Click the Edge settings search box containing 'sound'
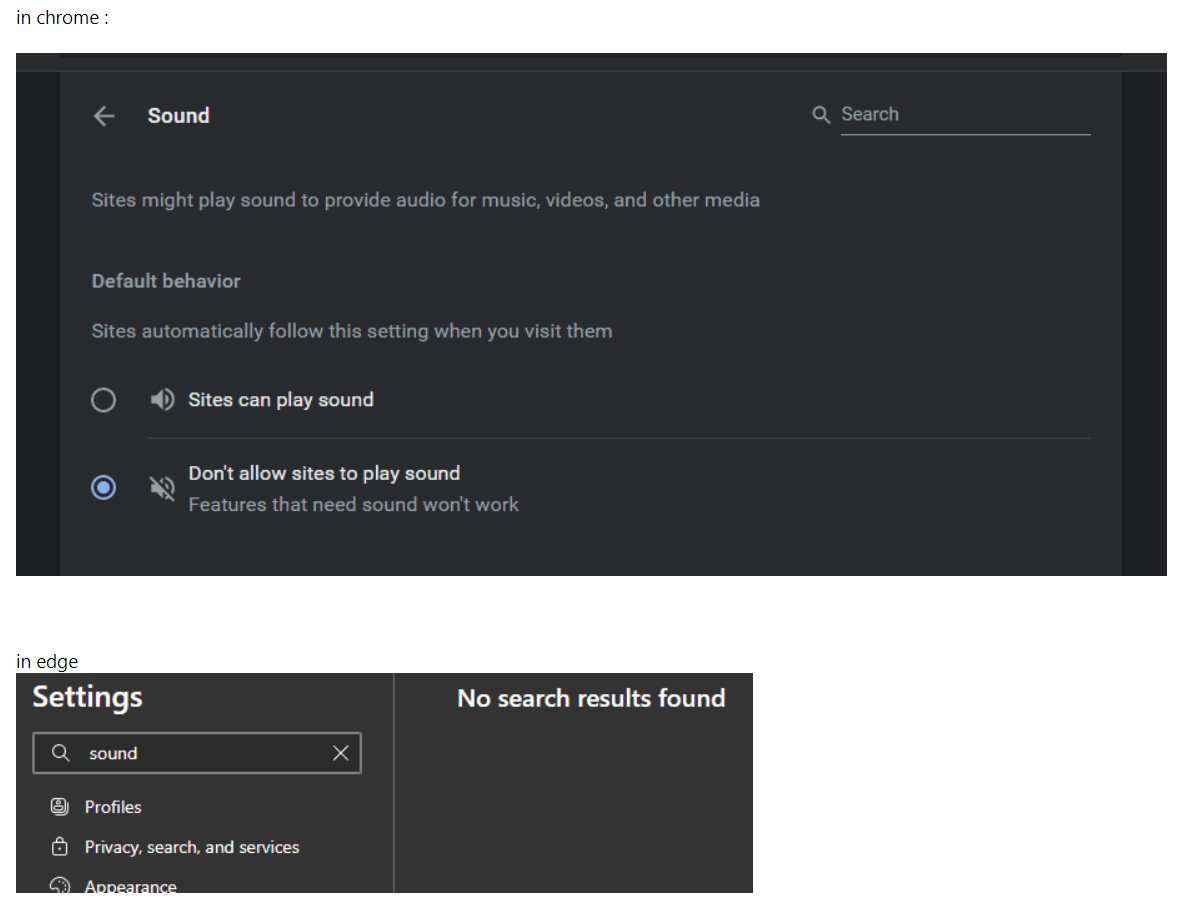The height and width of the screenshot is (916, 1191). (x=197, y=753)
